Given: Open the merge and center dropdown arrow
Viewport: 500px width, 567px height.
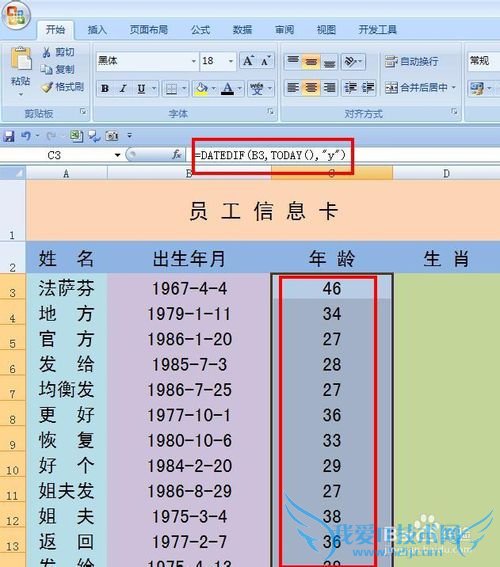Looking at the screenshot, I should 454,88.
